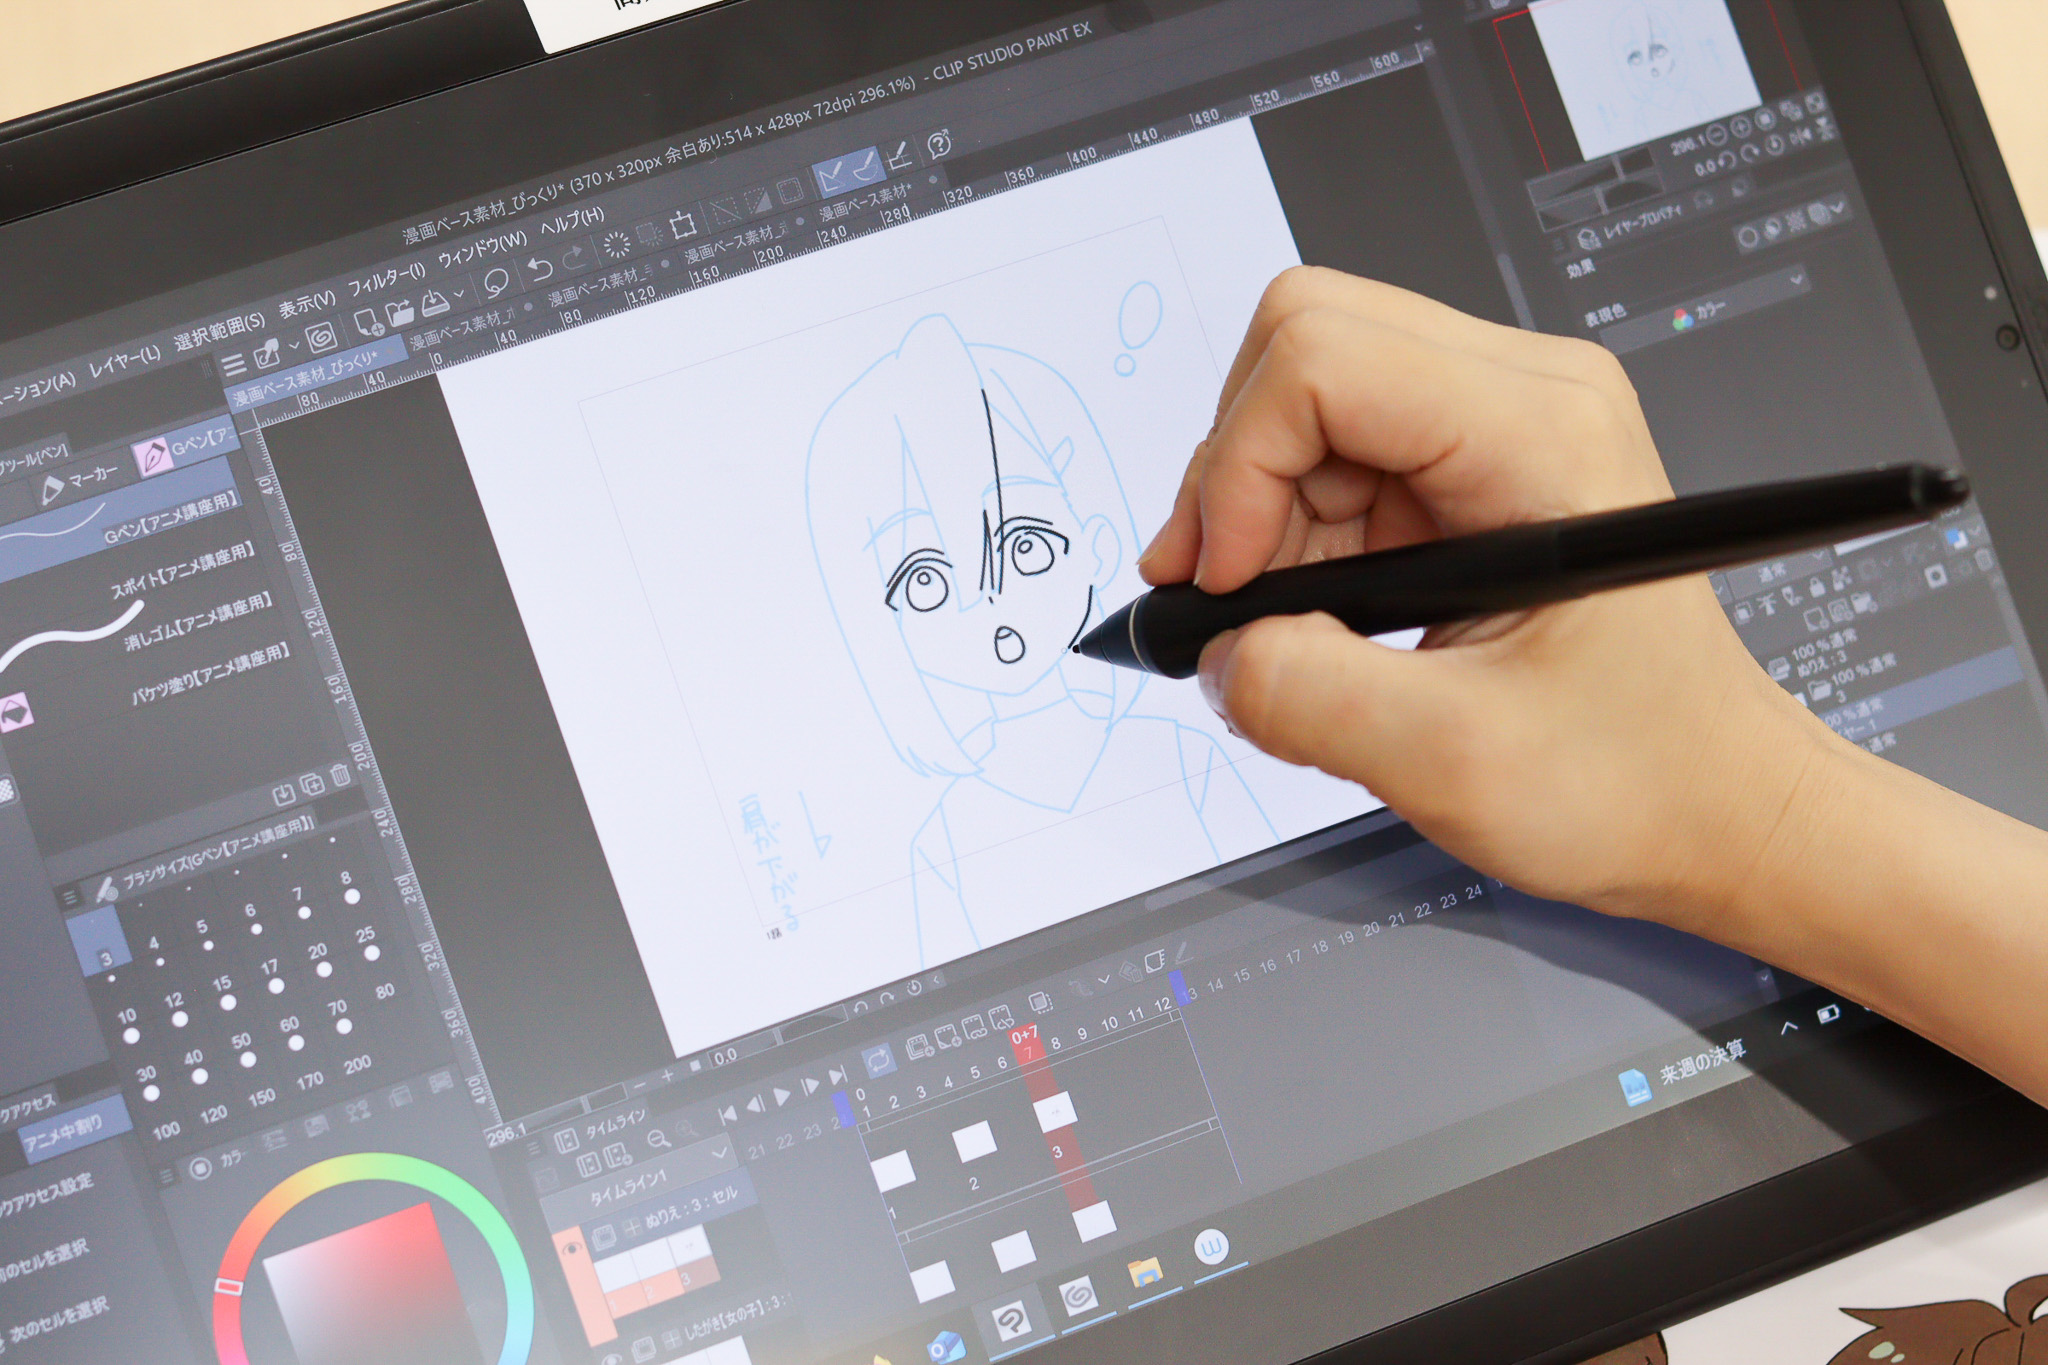Click the hamburger menu beside command bar

point(233,365)
